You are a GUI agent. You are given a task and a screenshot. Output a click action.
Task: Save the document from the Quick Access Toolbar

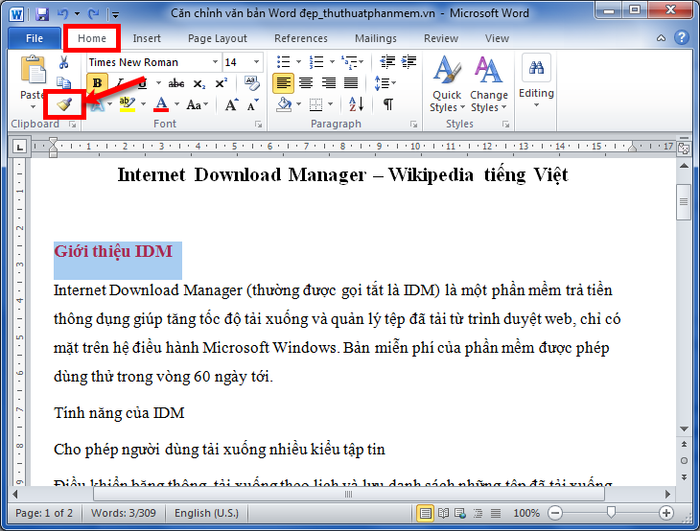[41, 14]
